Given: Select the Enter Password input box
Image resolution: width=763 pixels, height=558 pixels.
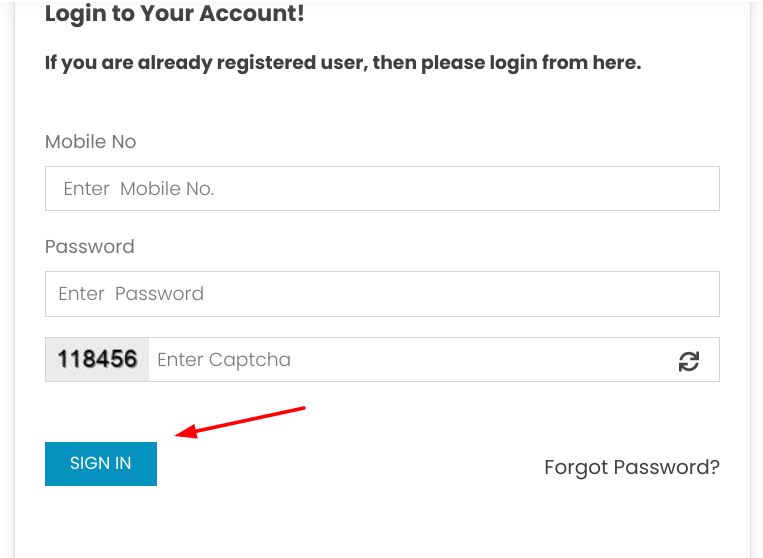Looking at the screenshot, I should 382,294.
